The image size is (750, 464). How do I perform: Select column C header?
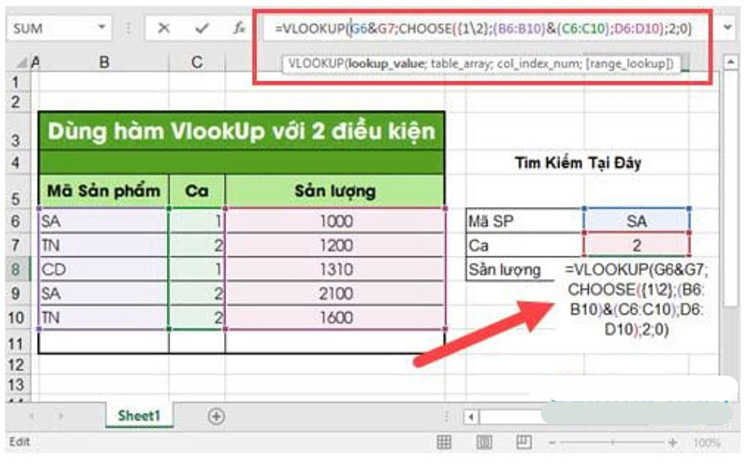pyautogui.click(x=197, y=62)
